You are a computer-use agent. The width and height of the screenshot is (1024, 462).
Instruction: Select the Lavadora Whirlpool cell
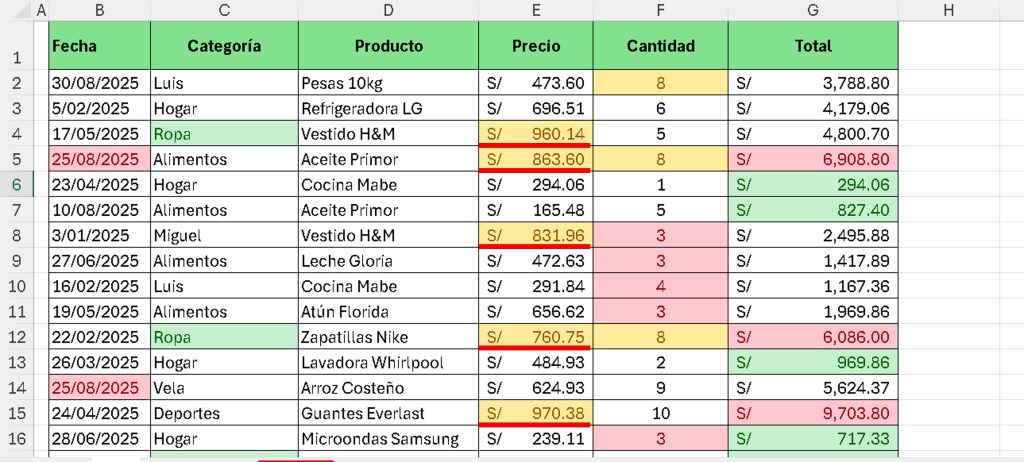point(389,363)
